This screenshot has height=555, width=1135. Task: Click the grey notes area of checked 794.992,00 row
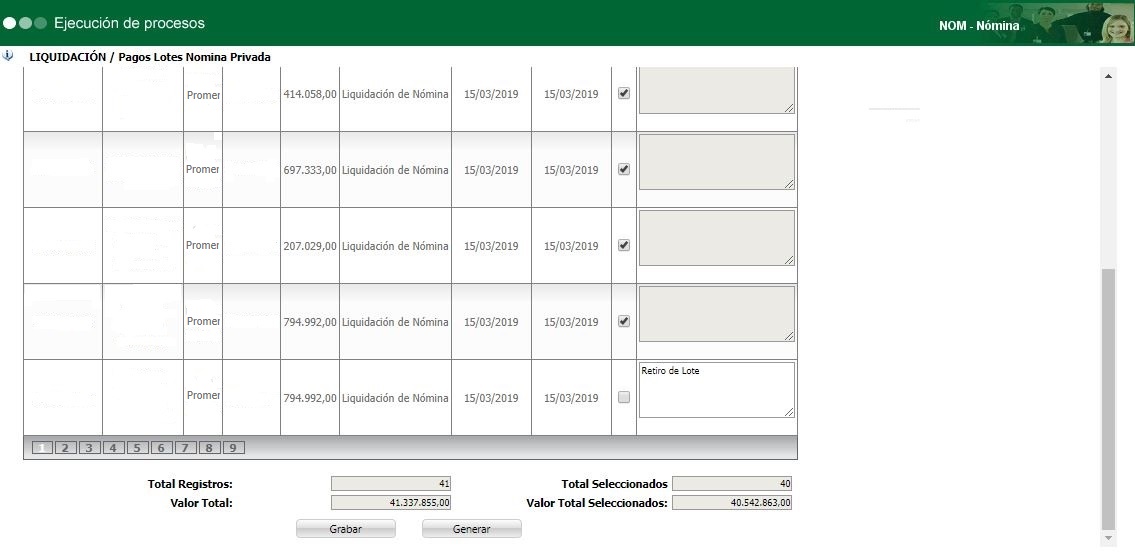click(x=717, y=314)
